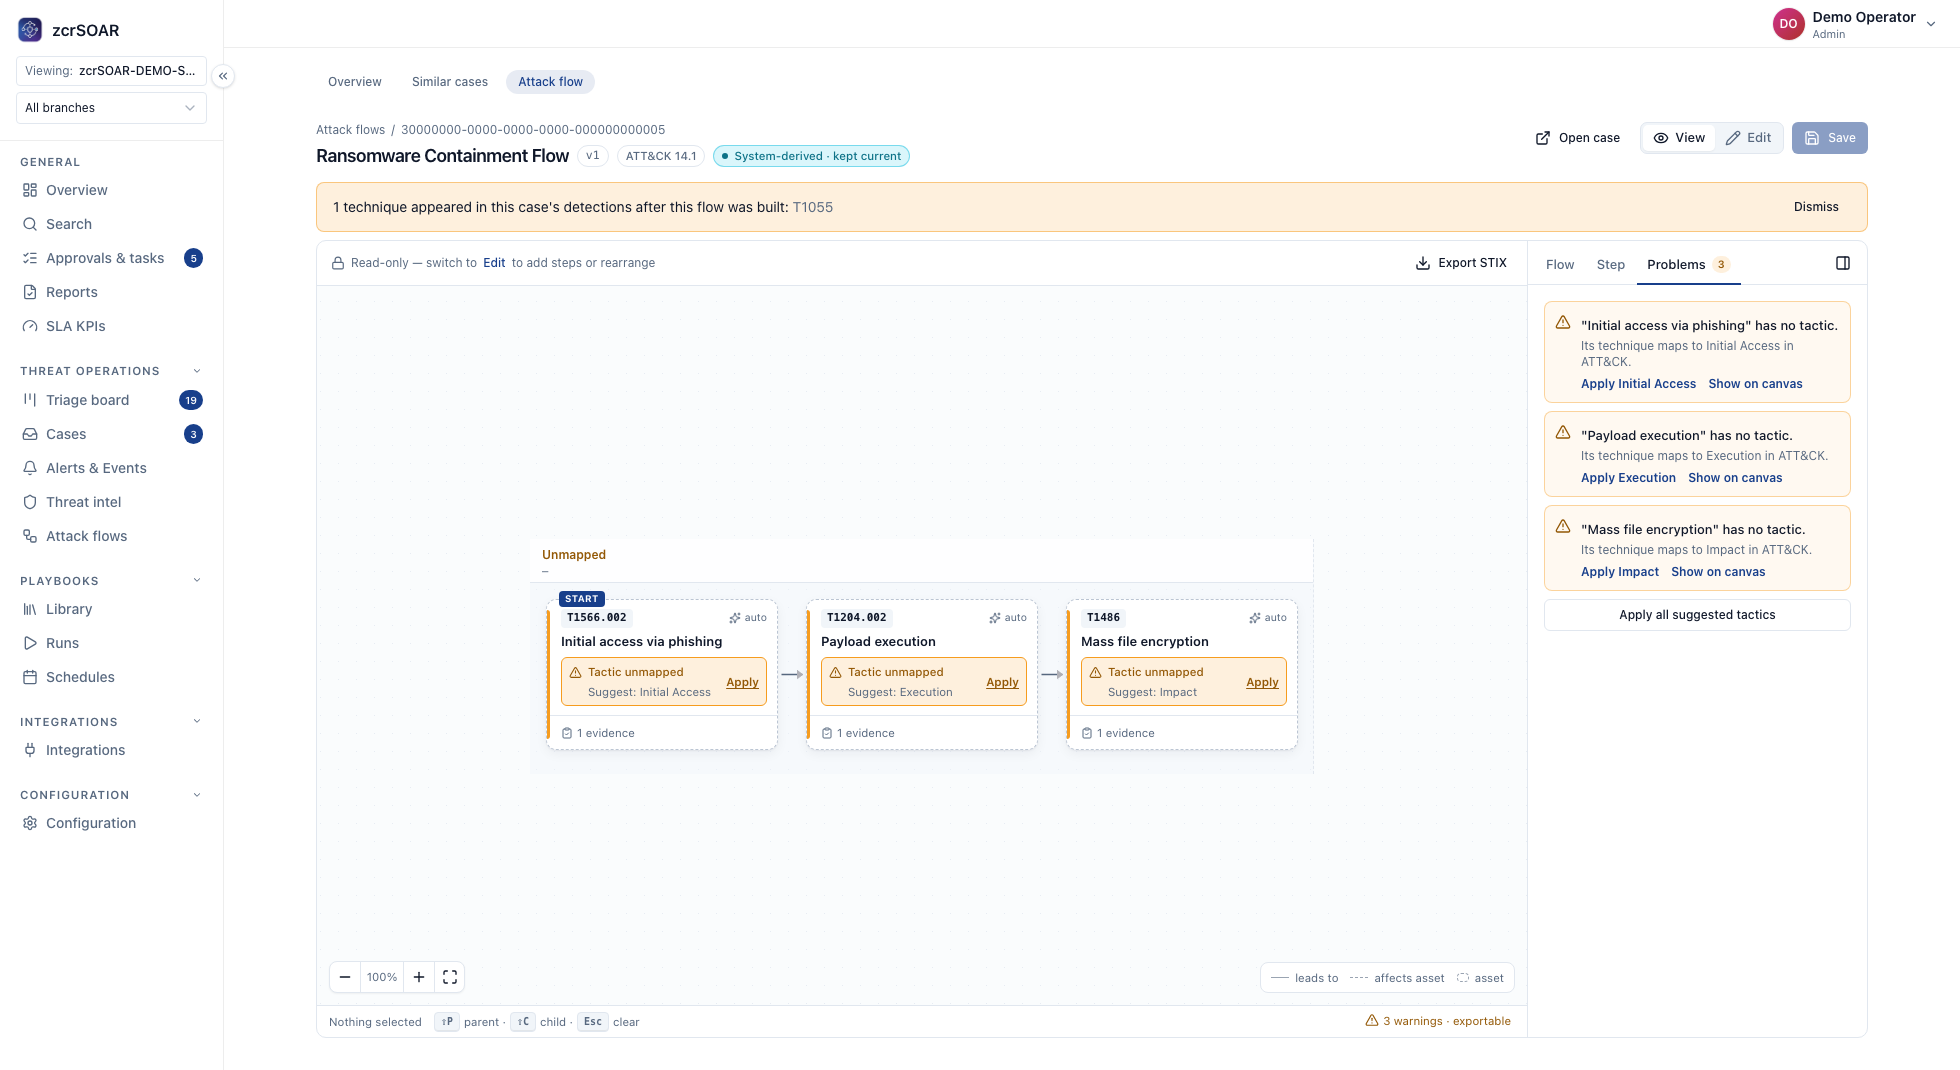Switch to the Overview tab
The height and width of the screenshot is (1070, 1960).
(x=355, y=82)
